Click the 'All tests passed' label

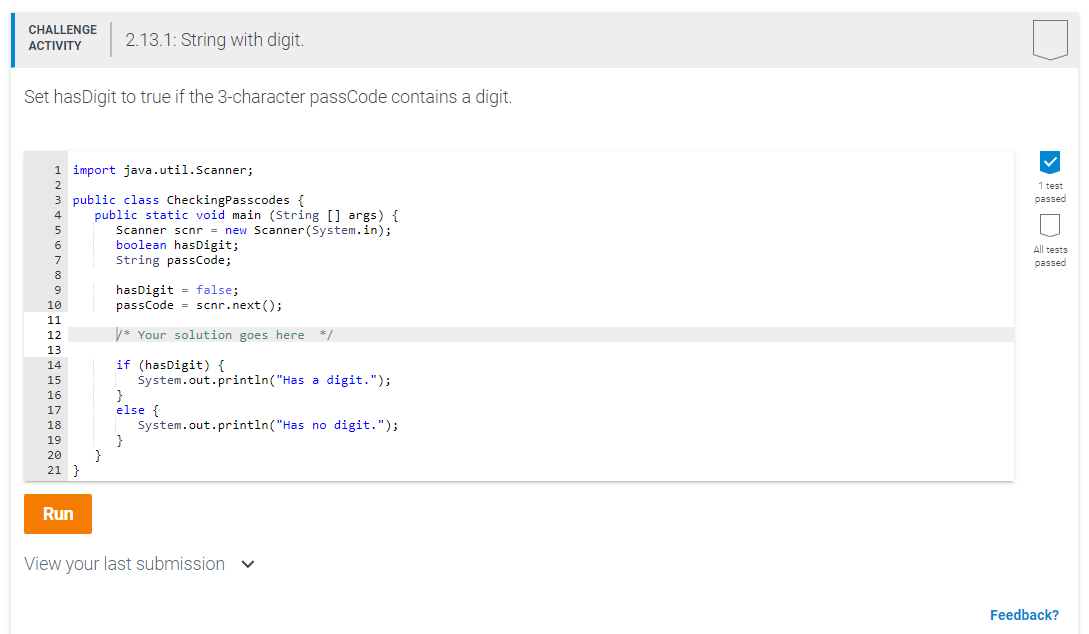click(1050, 256)
